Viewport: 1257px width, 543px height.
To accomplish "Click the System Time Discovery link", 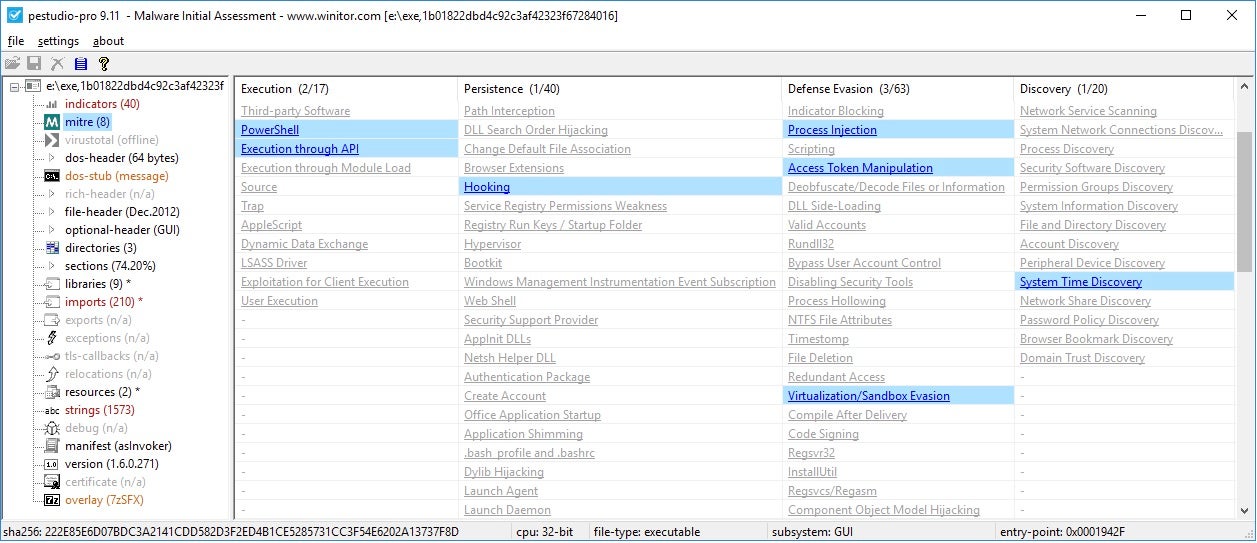I will coord(1080,282).
